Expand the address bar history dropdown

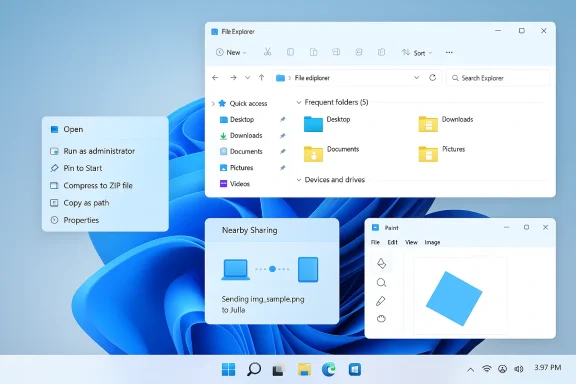[416, 78]
